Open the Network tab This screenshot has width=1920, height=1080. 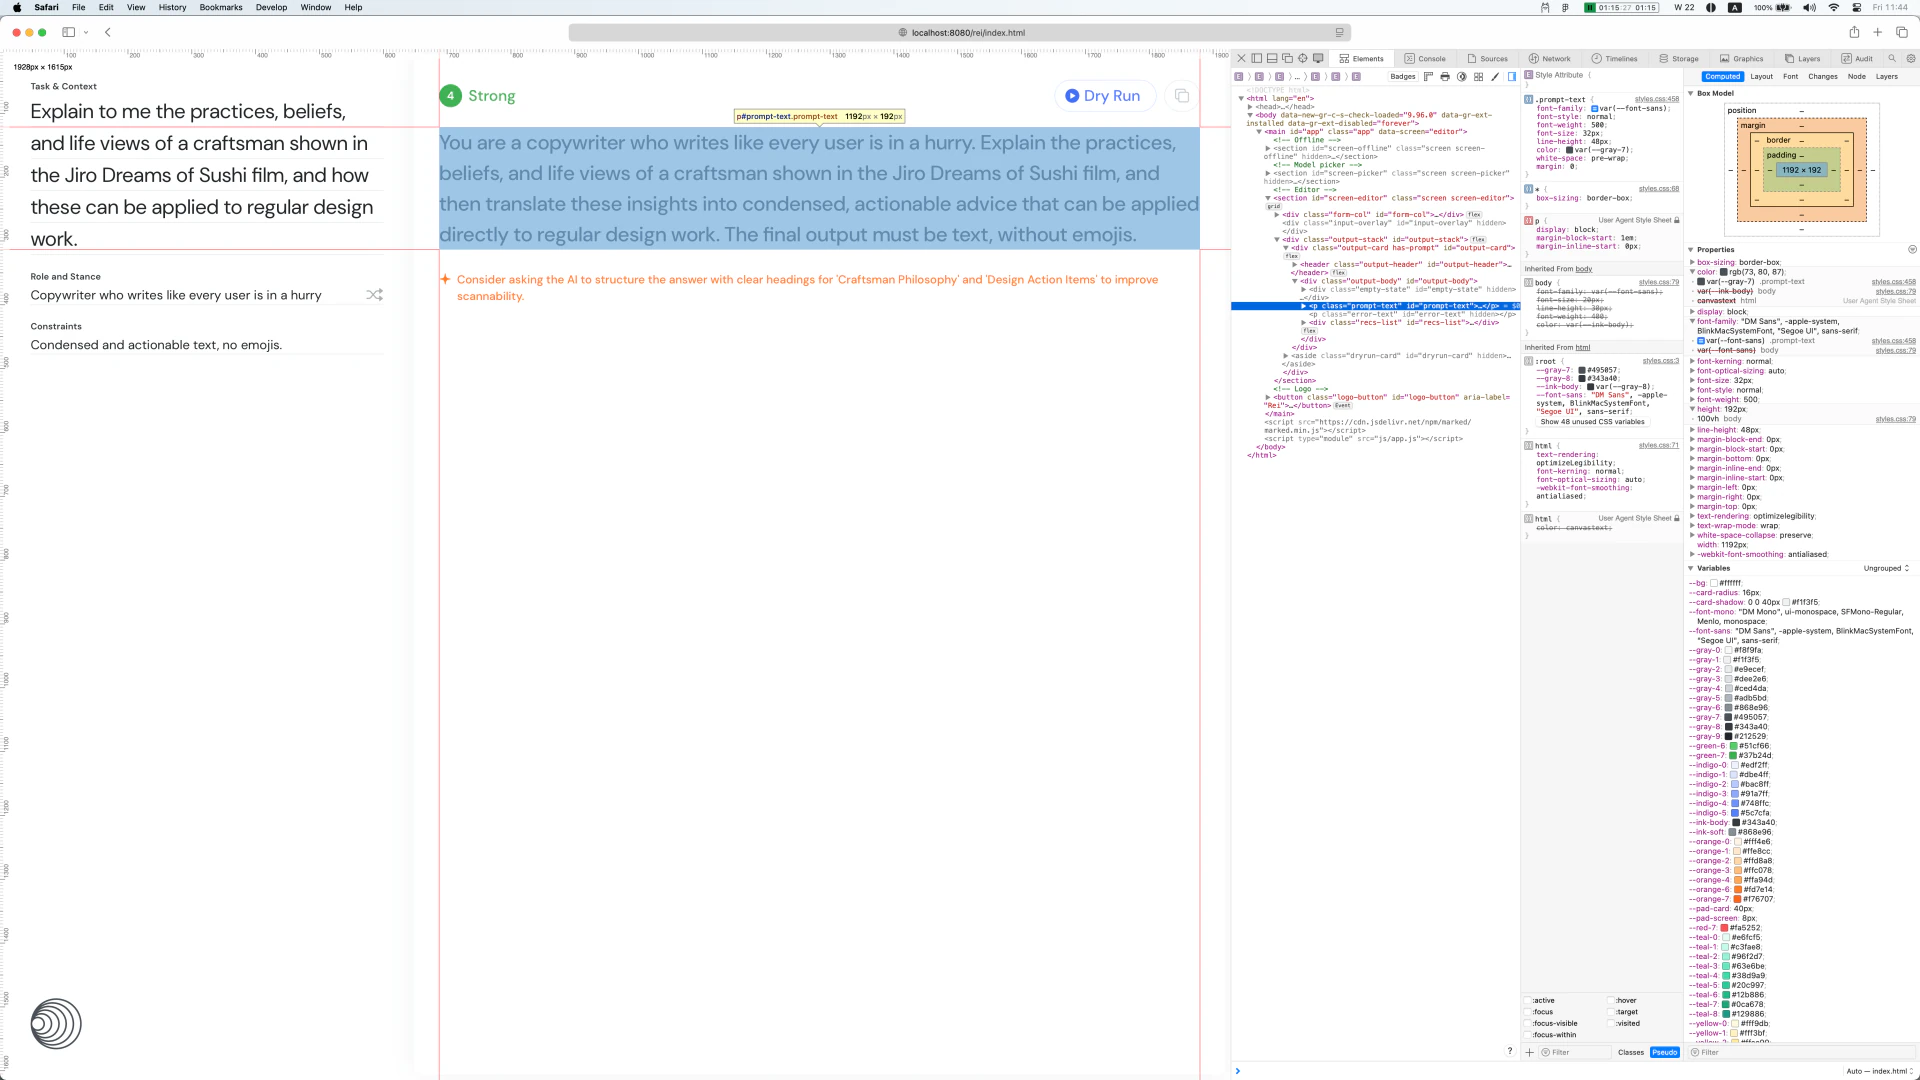coord(1549,59)
